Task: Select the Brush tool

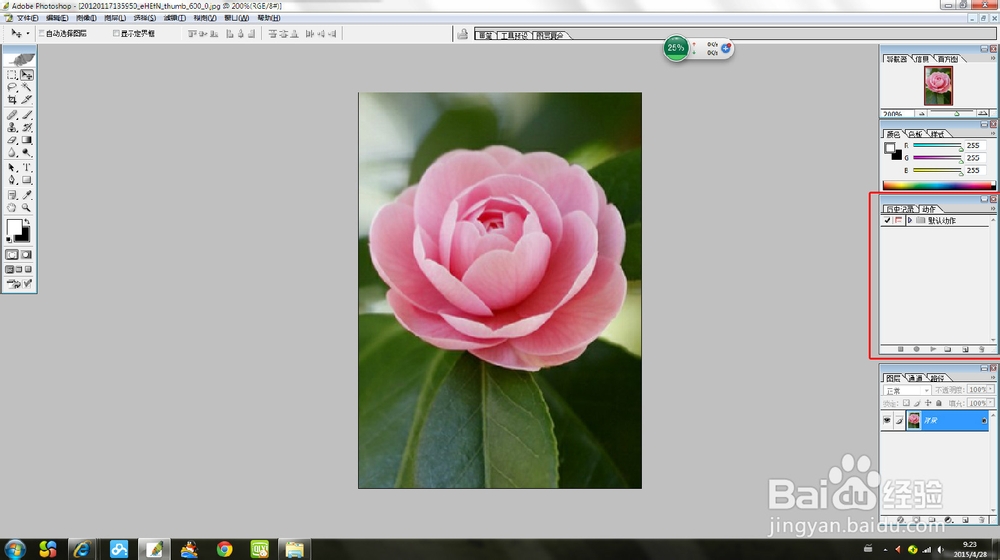Action: coord(27,115)
